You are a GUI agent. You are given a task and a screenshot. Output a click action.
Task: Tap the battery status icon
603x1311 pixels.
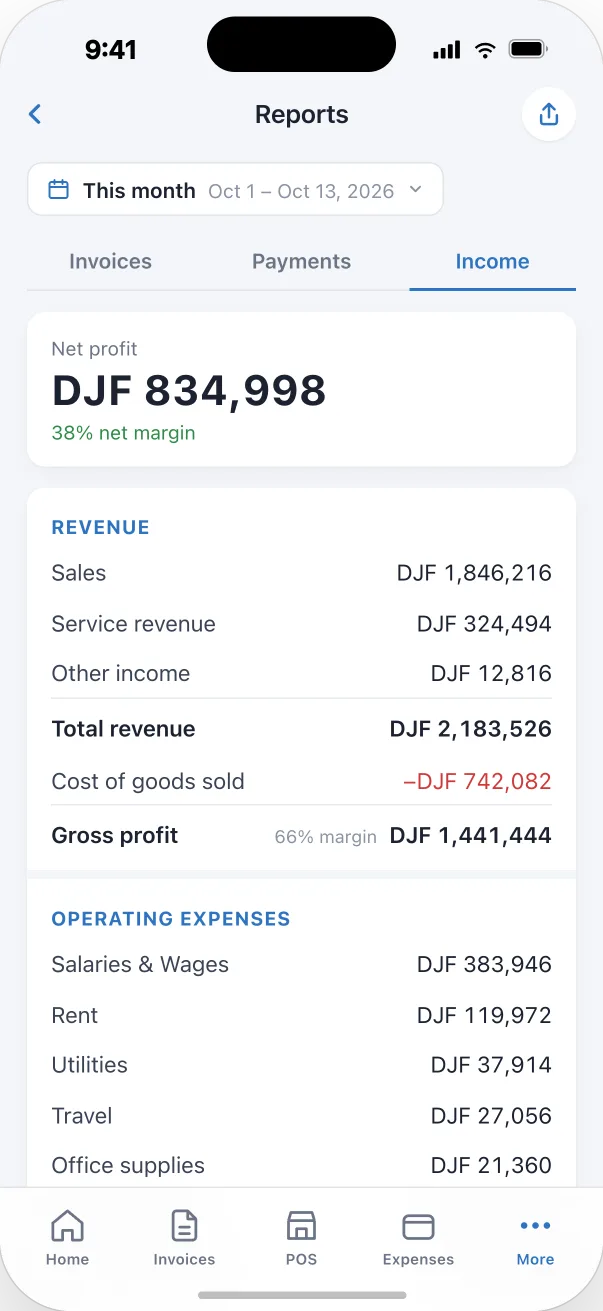tap(527, 49)
